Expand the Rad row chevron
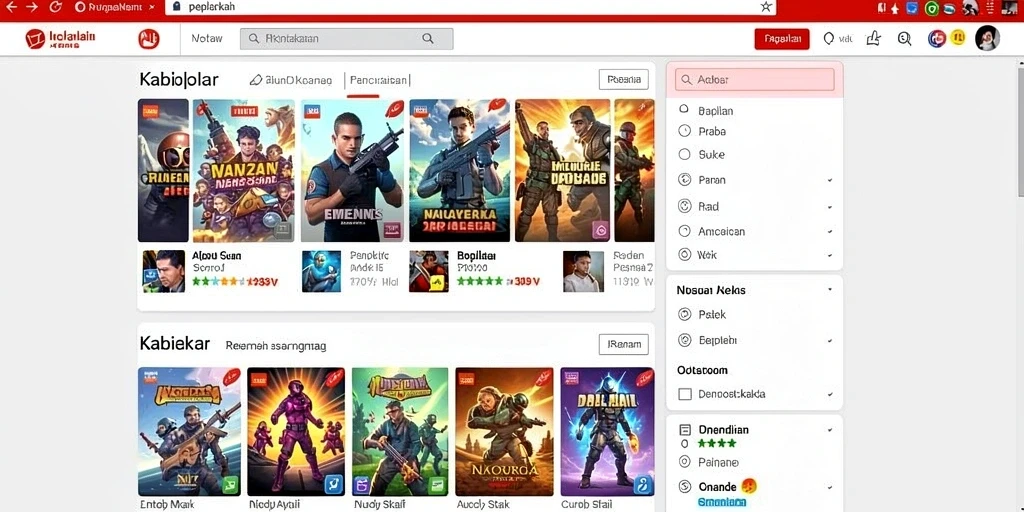The width and height of the screenshot is (1024, 512). pyautogui.click(x=830, y=207)
